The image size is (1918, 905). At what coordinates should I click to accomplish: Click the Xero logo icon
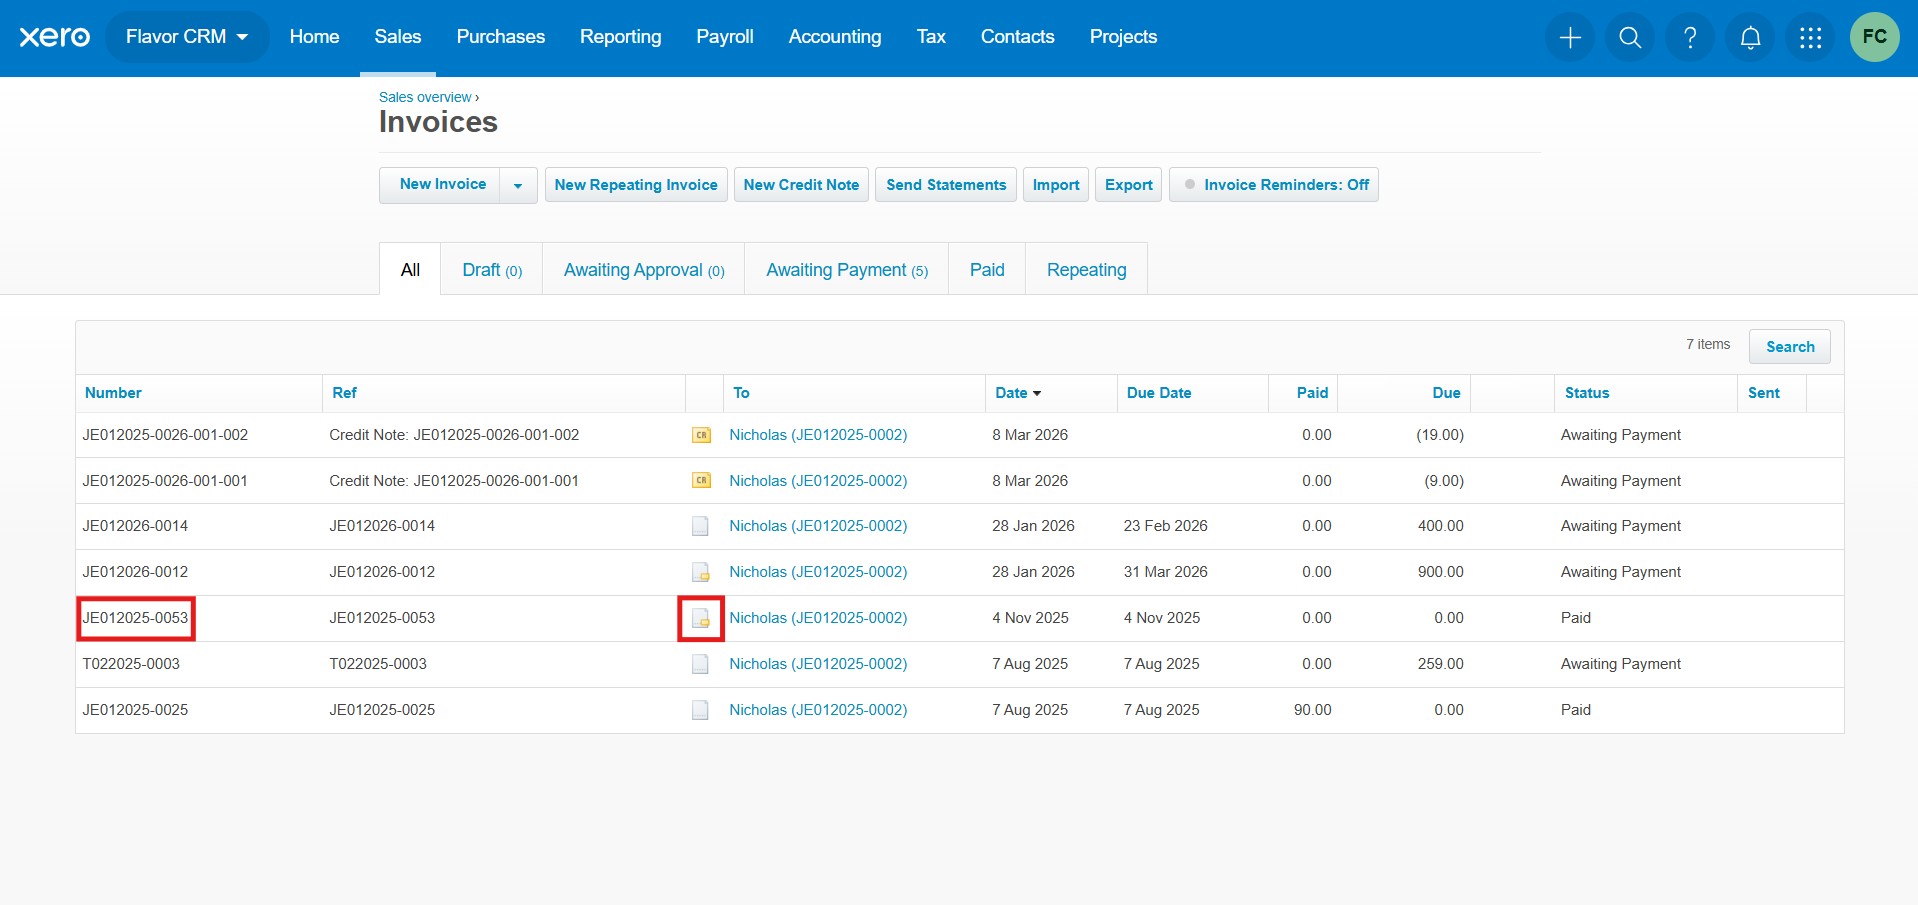(x=54, y=37)
